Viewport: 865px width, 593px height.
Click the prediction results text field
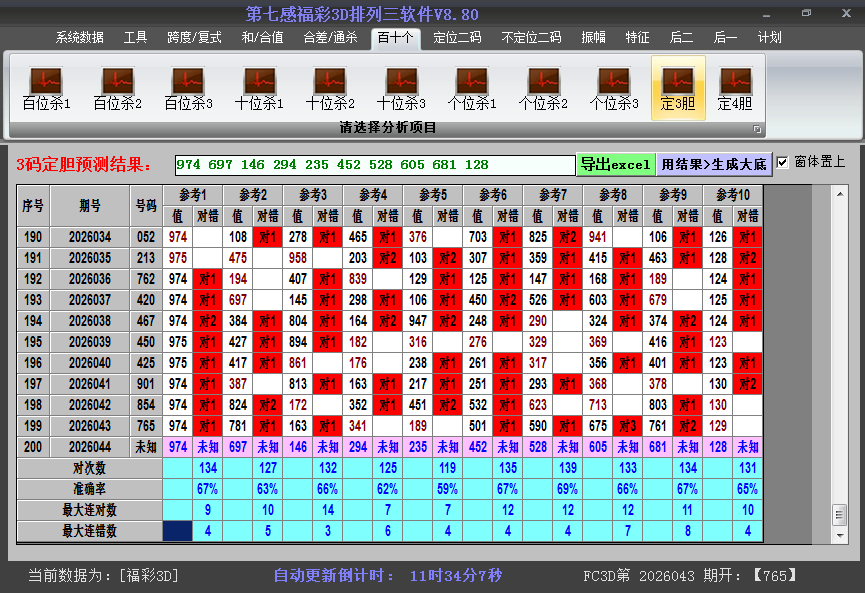click(x=374, y=164)
